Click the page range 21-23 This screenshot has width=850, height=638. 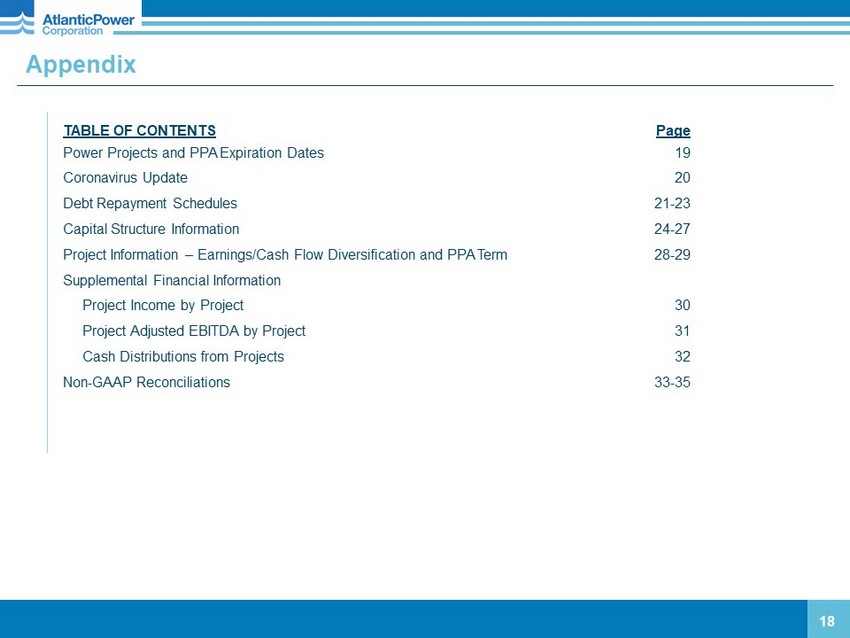[672, 203]
